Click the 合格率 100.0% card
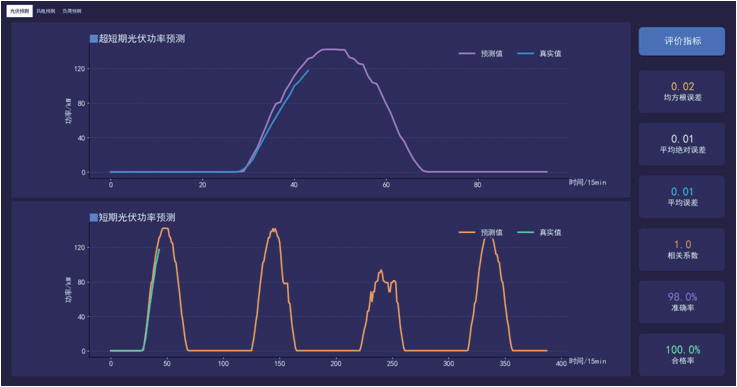 click(682, 355)
